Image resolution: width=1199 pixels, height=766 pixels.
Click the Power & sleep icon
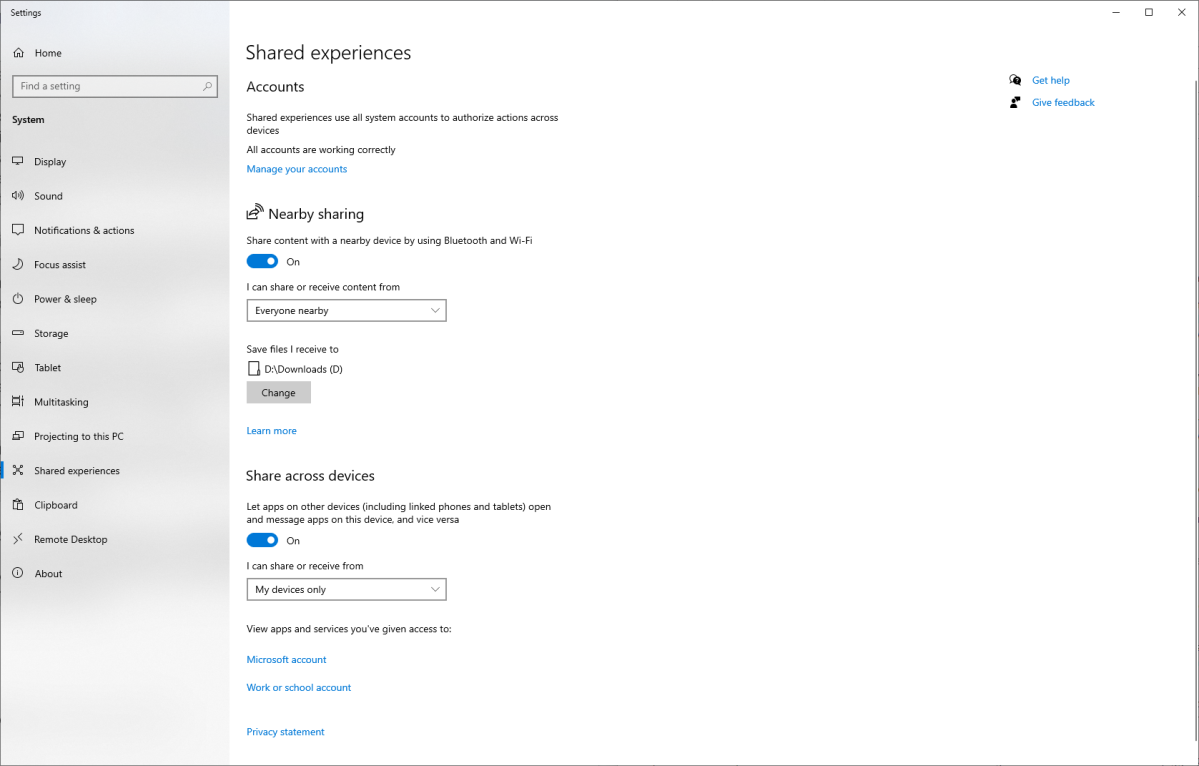click(18, 299)
